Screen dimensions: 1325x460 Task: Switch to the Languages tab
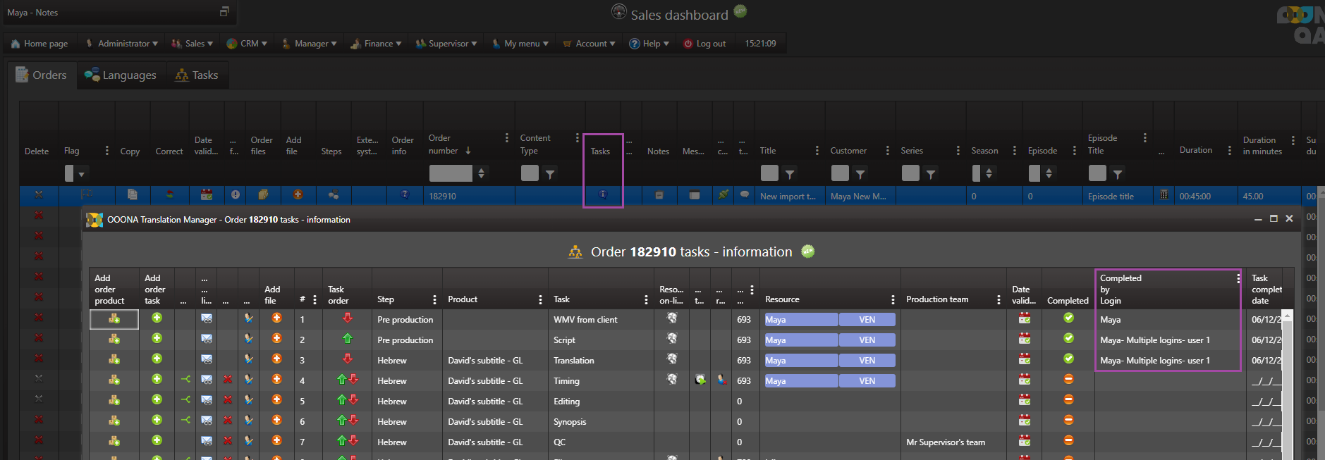(x=120, y=75)
